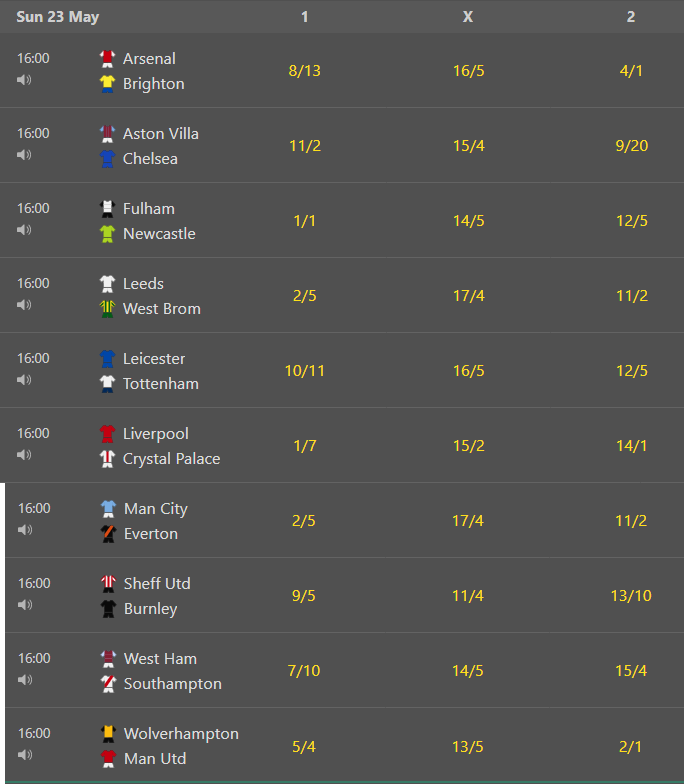Viewport: 684px width, 784px height.
Task: Click the audio icon for Leeds vs West Brom
Action: (24, 304)
